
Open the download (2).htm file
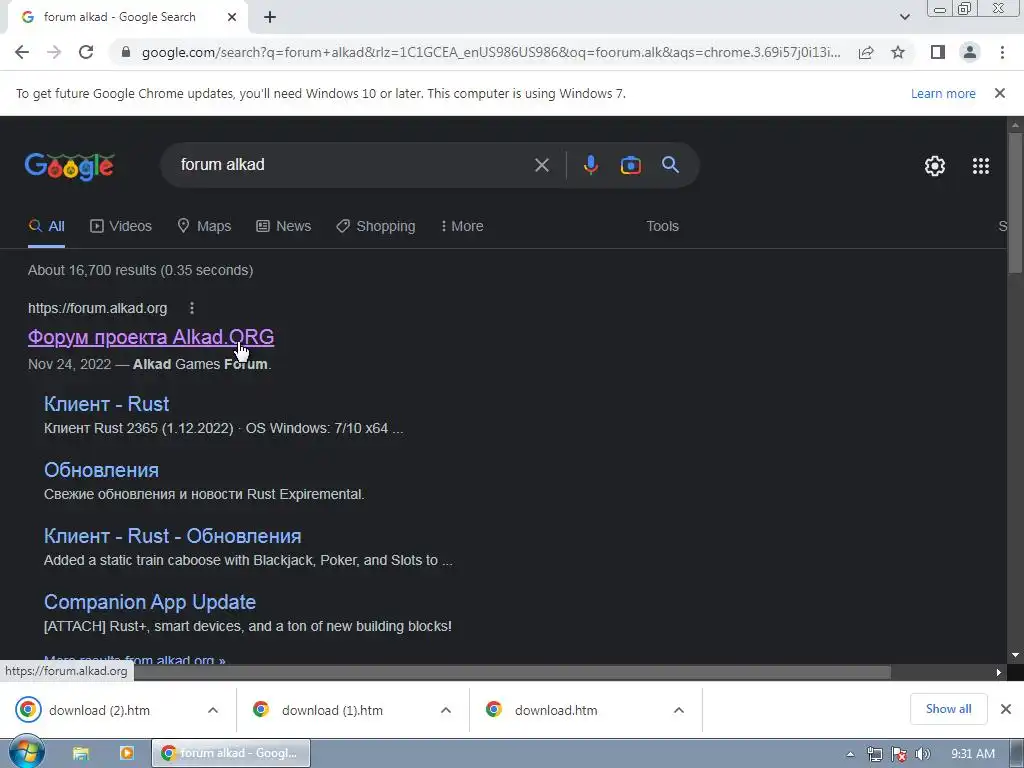(x=99, y=710)
